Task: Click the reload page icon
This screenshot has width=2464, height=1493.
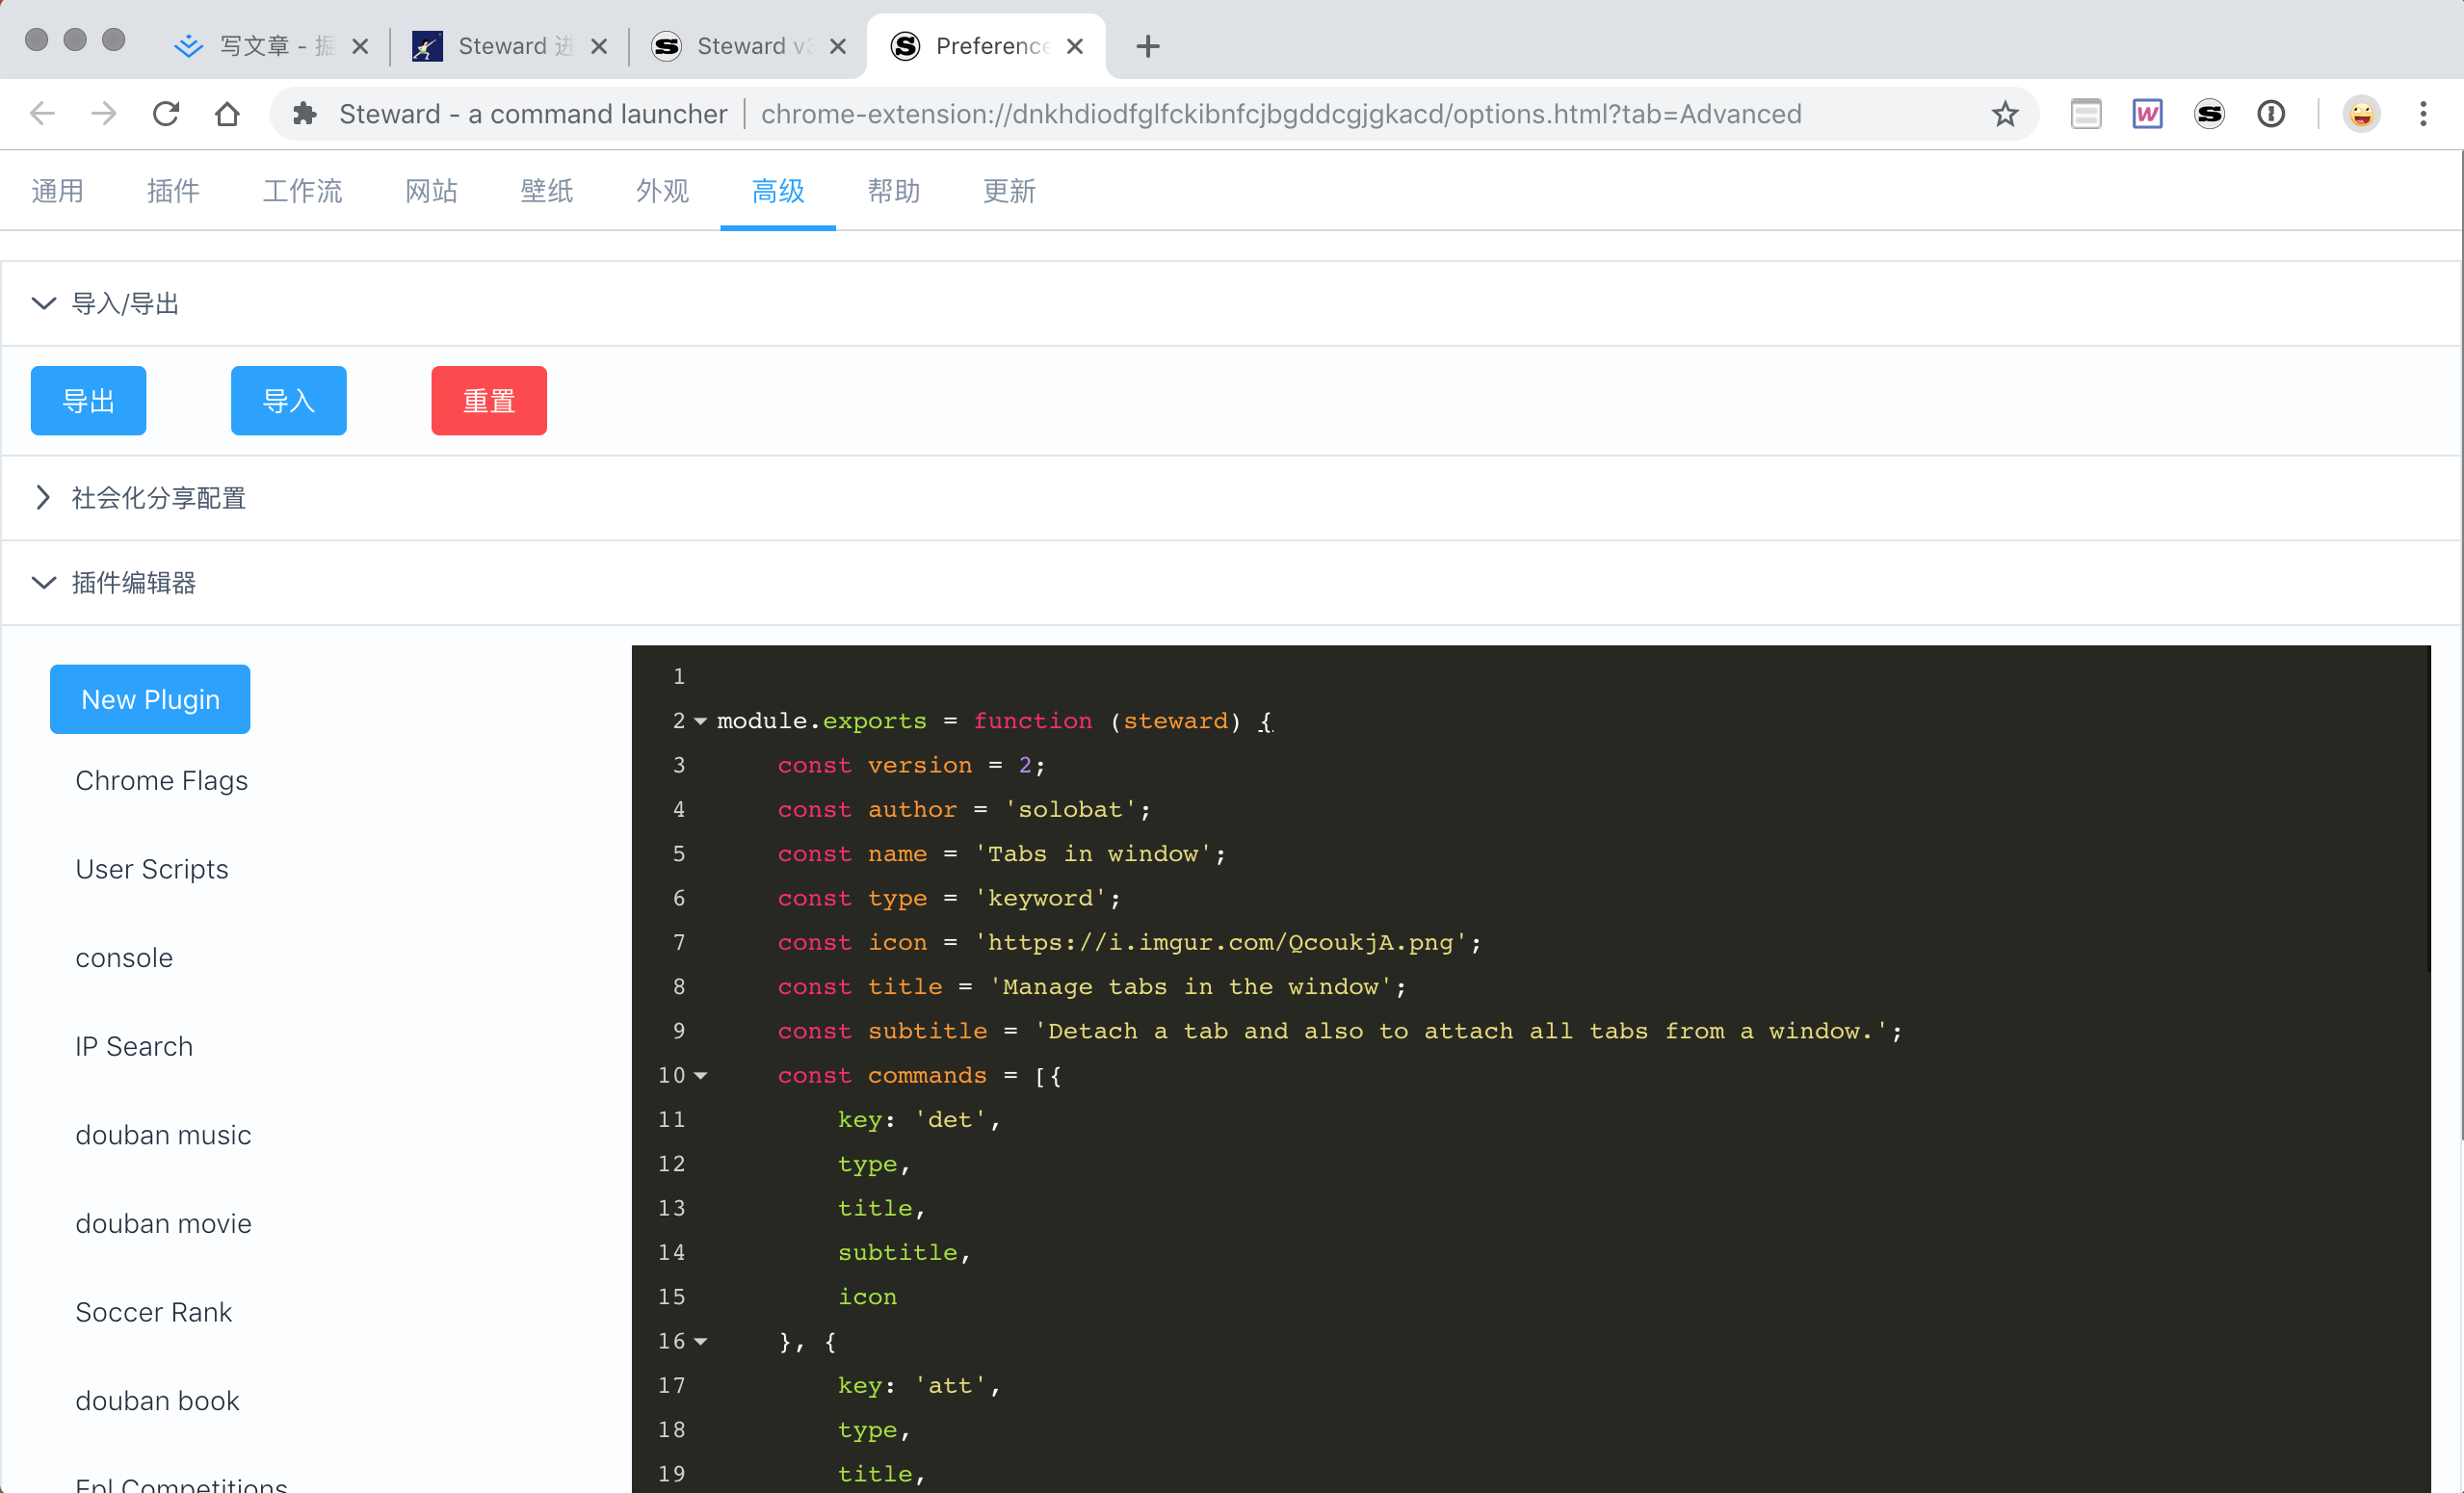Action: pyautogui.click(x=166, y=114)
